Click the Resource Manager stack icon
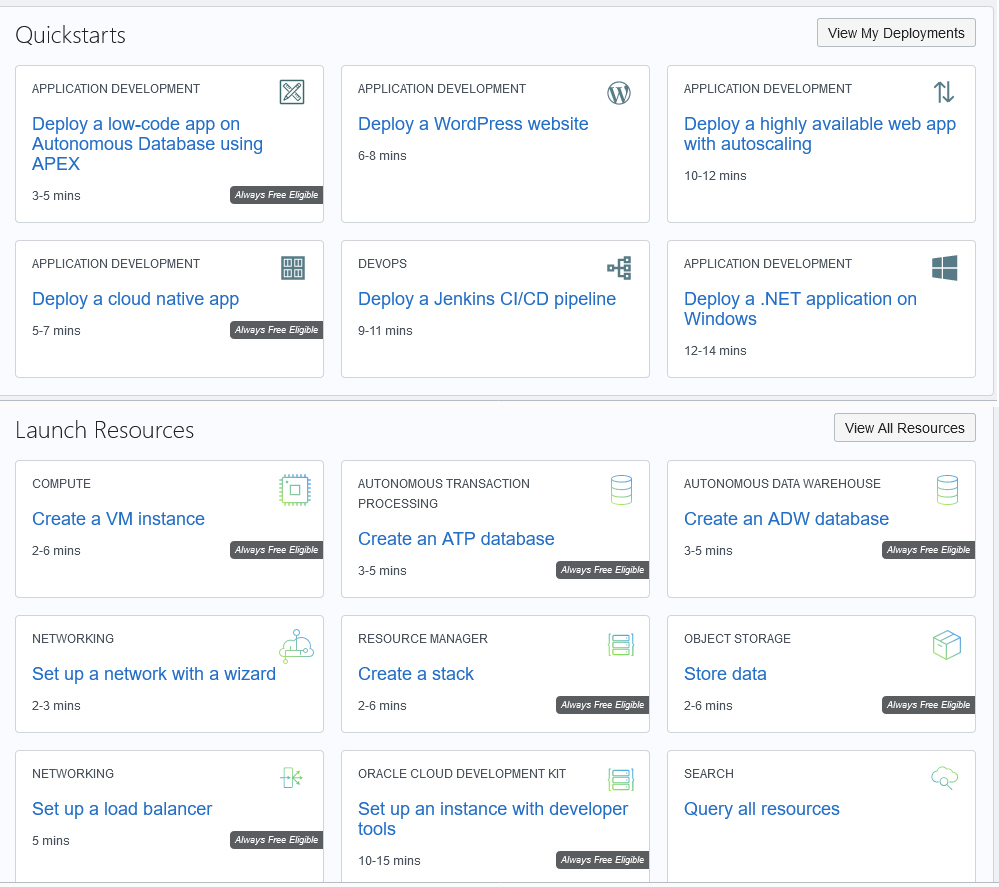The width and height of the screenshot is (999, 887). click(x=621, y=645)
